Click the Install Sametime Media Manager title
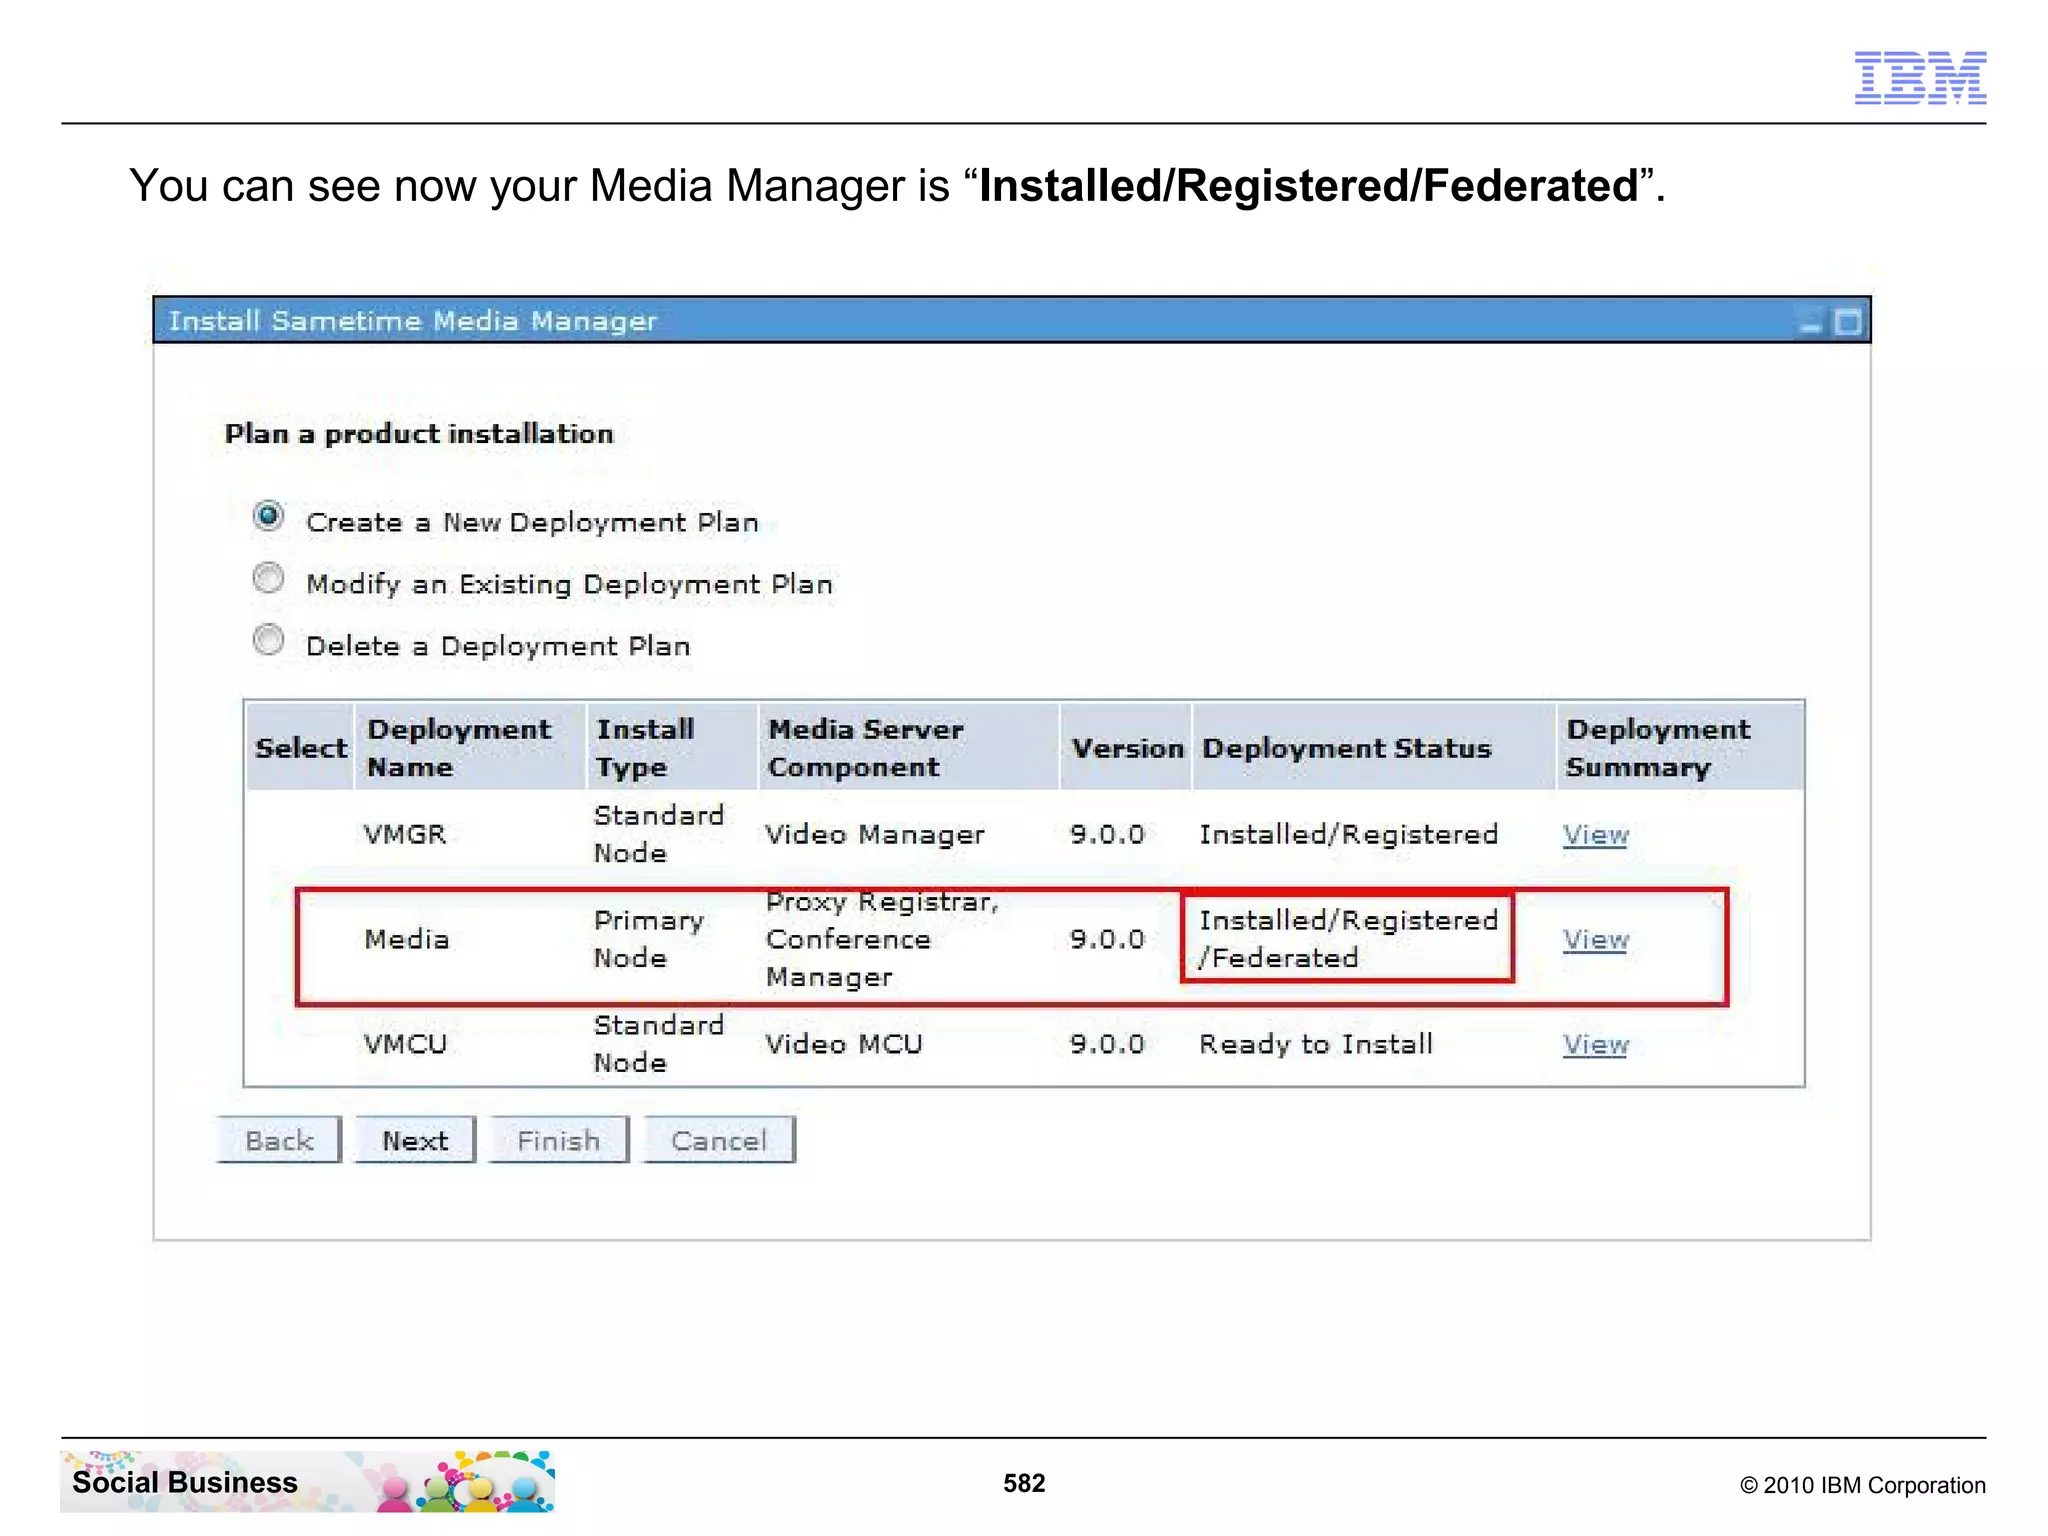This screenshot has height=1536, width=2048. [413, 321]
